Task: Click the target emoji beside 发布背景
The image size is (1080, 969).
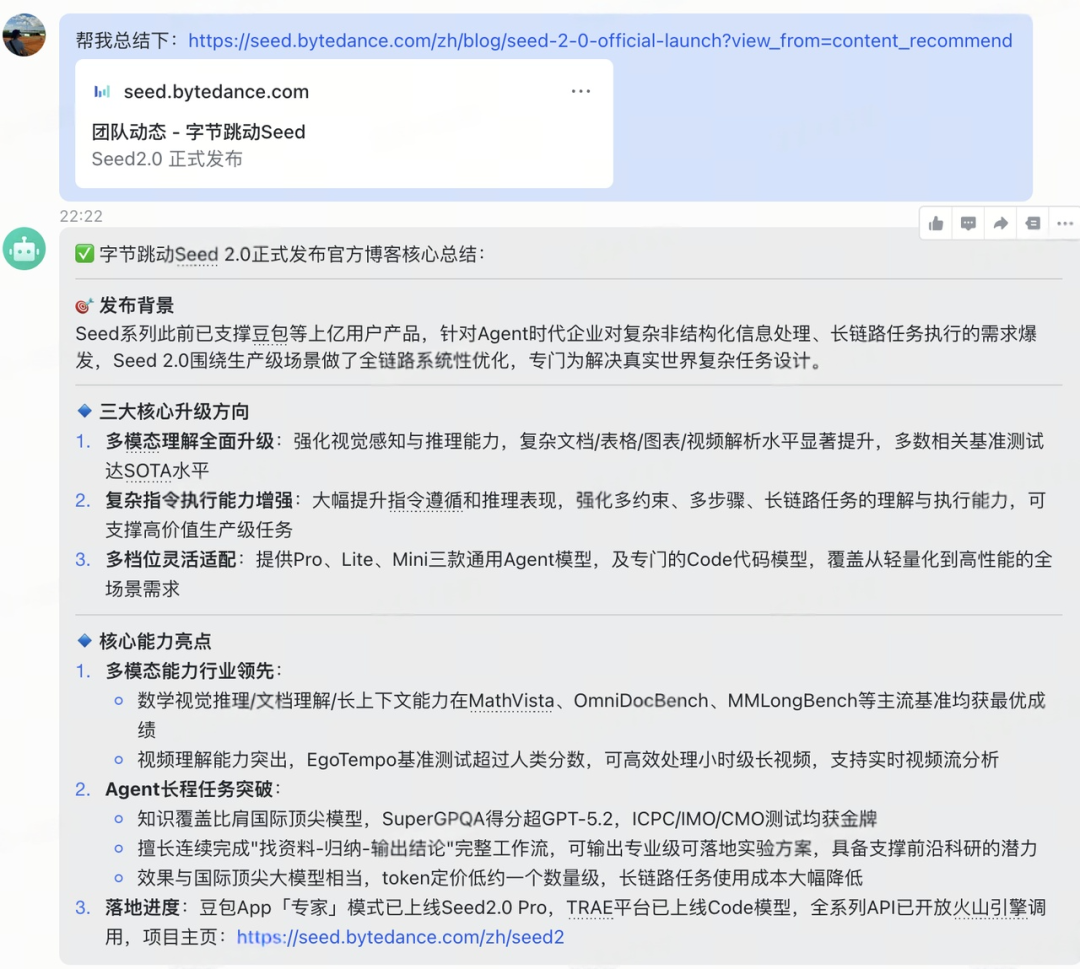Action: 84,305
